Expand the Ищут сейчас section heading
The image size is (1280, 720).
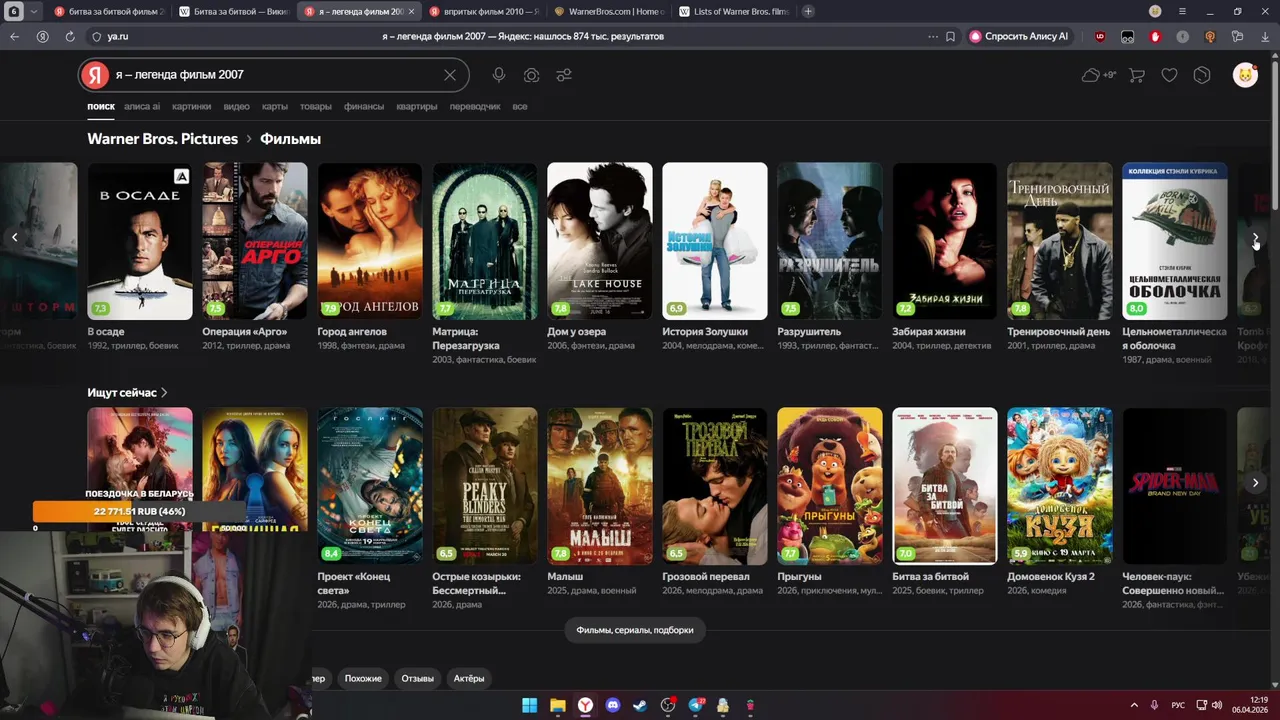pos(127,393)
